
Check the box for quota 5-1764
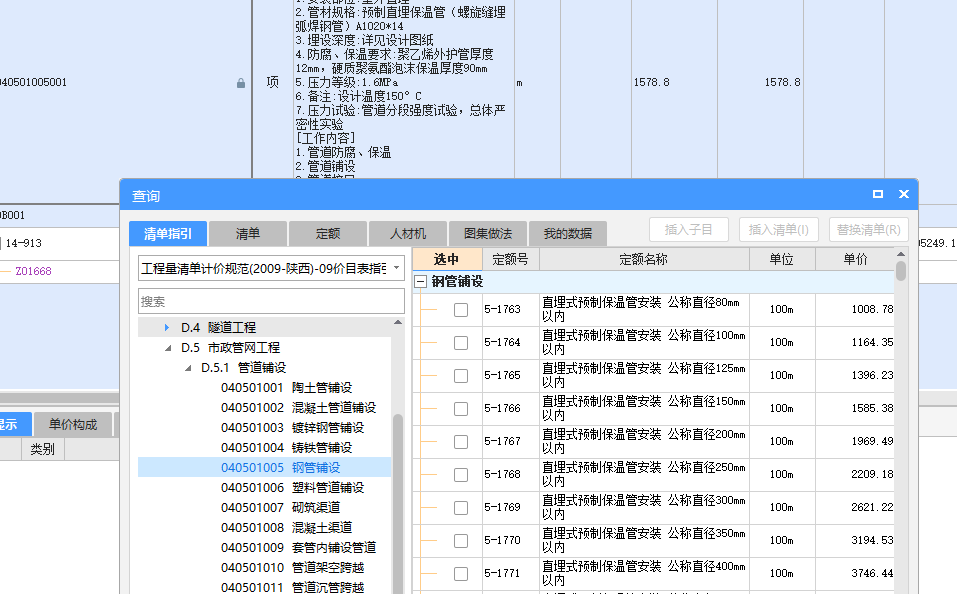(x=461, y=342)
